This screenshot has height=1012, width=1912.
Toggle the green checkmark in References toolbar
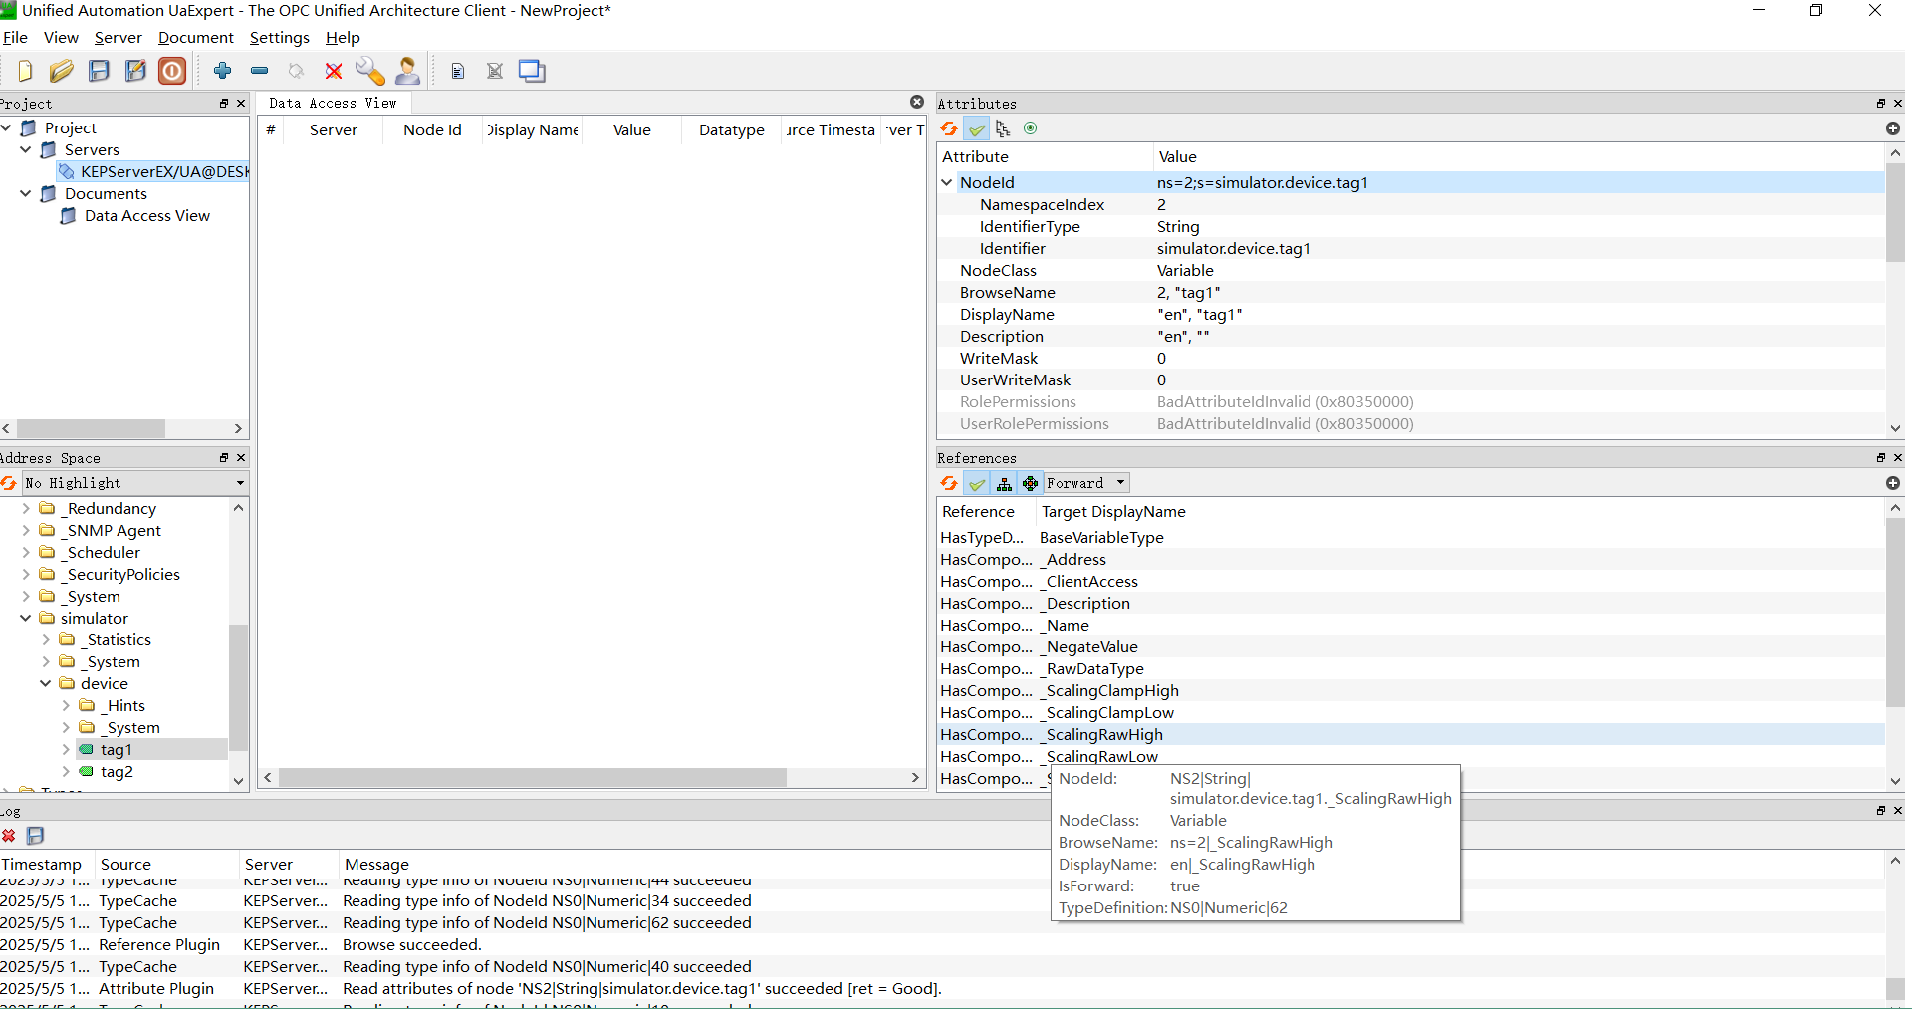[977, 483]
